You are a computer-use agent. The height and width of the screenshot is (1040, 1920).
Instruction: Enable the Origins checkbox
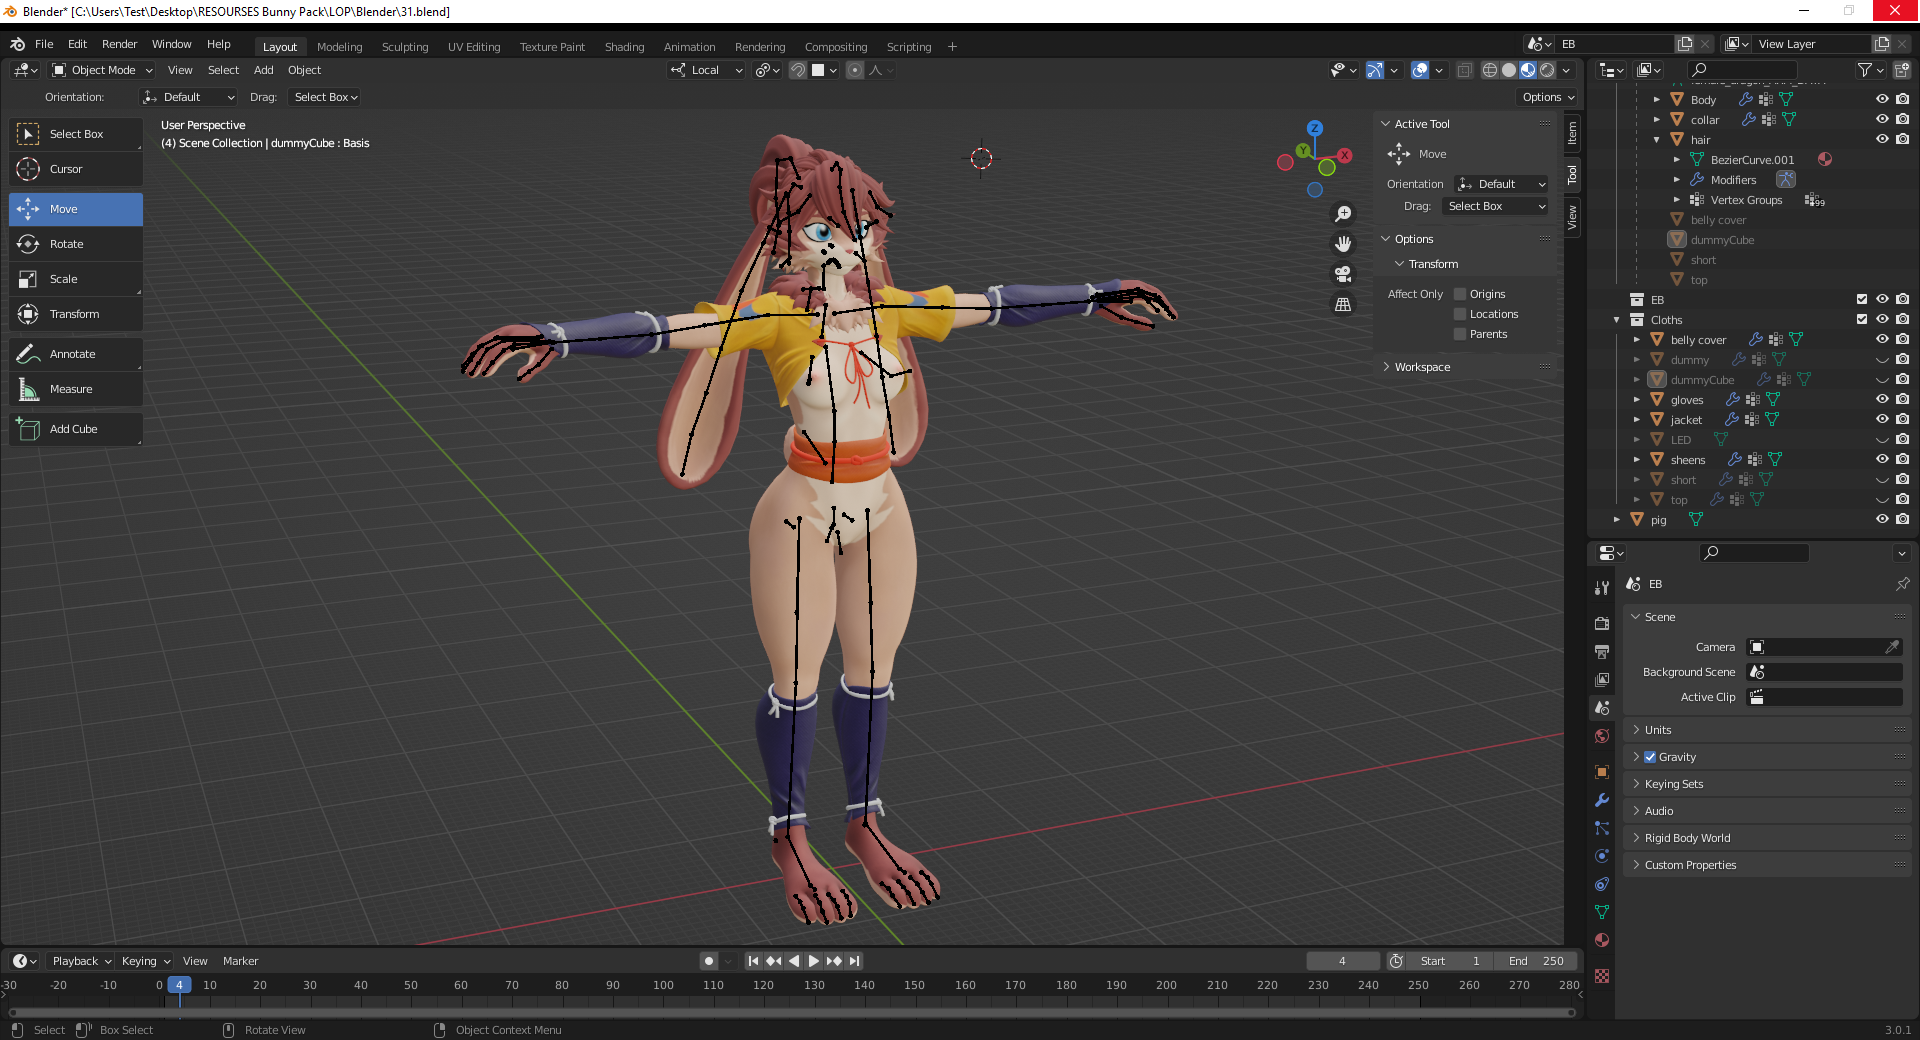[1460, 294]
